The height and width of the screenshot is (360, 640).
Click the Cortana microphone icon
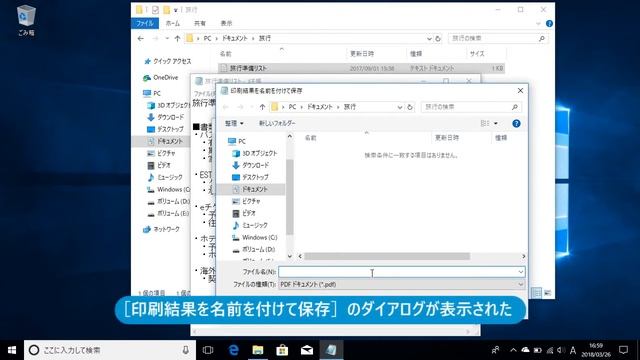185,350
